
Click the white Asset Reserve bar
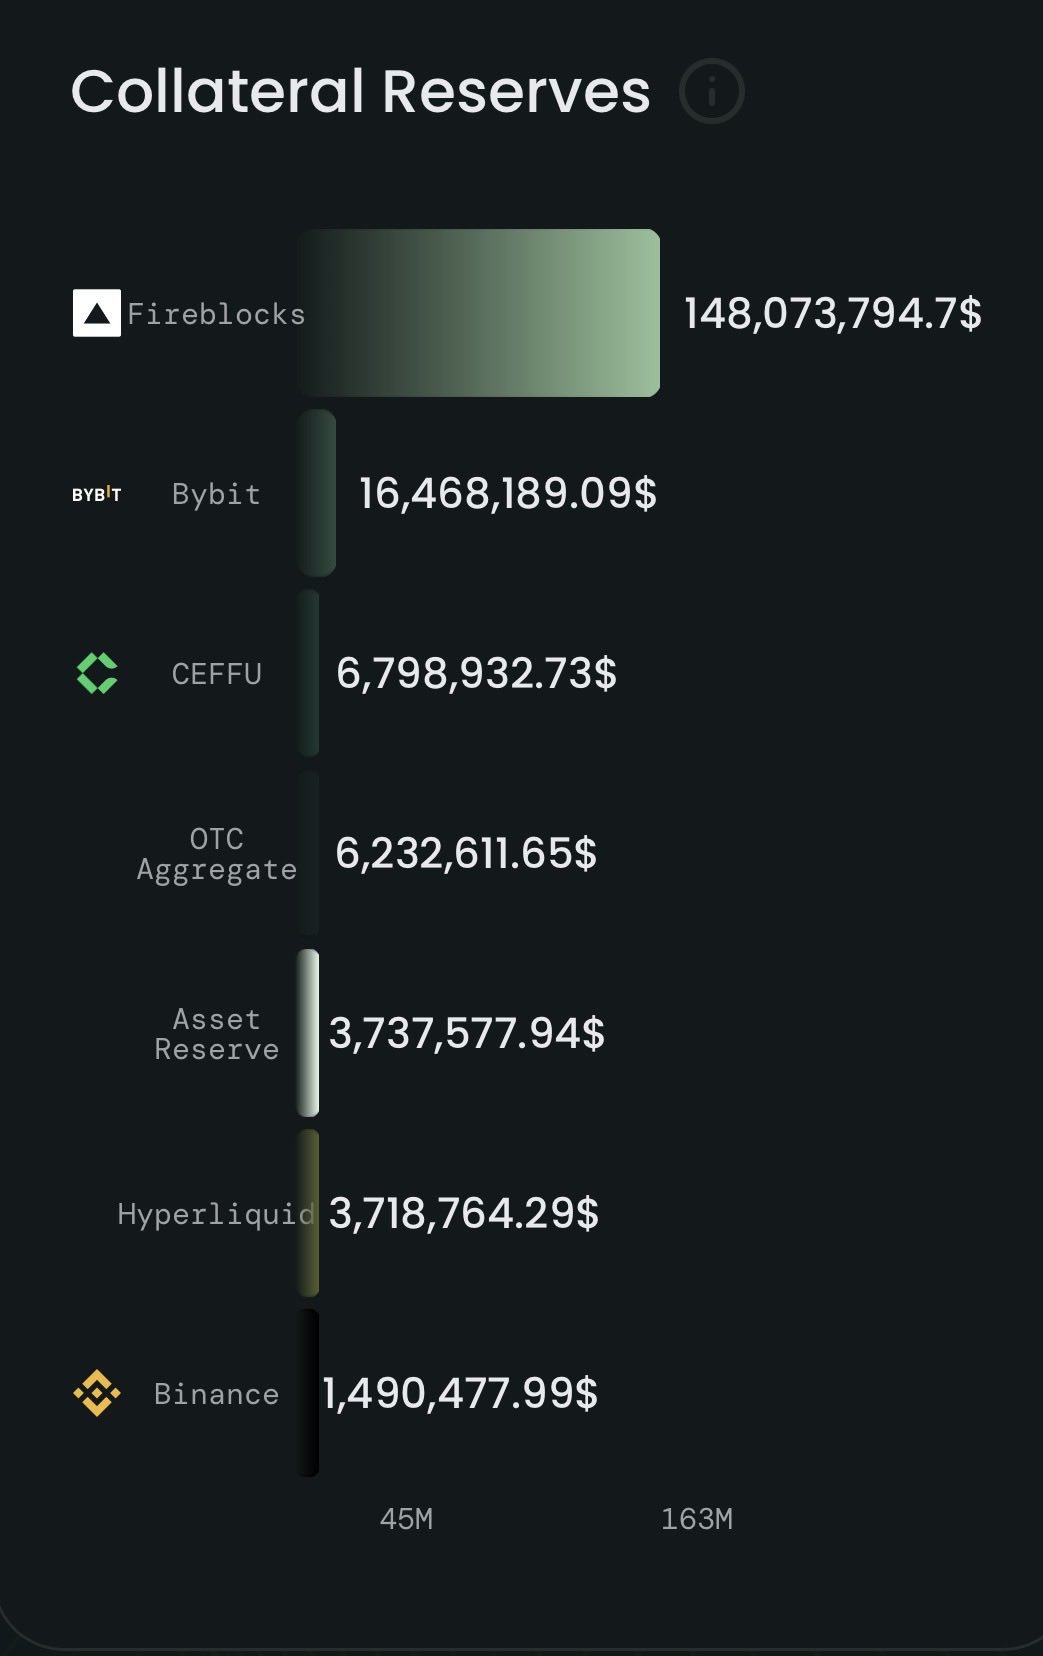pyautogui.click(x=308, y=1033)
